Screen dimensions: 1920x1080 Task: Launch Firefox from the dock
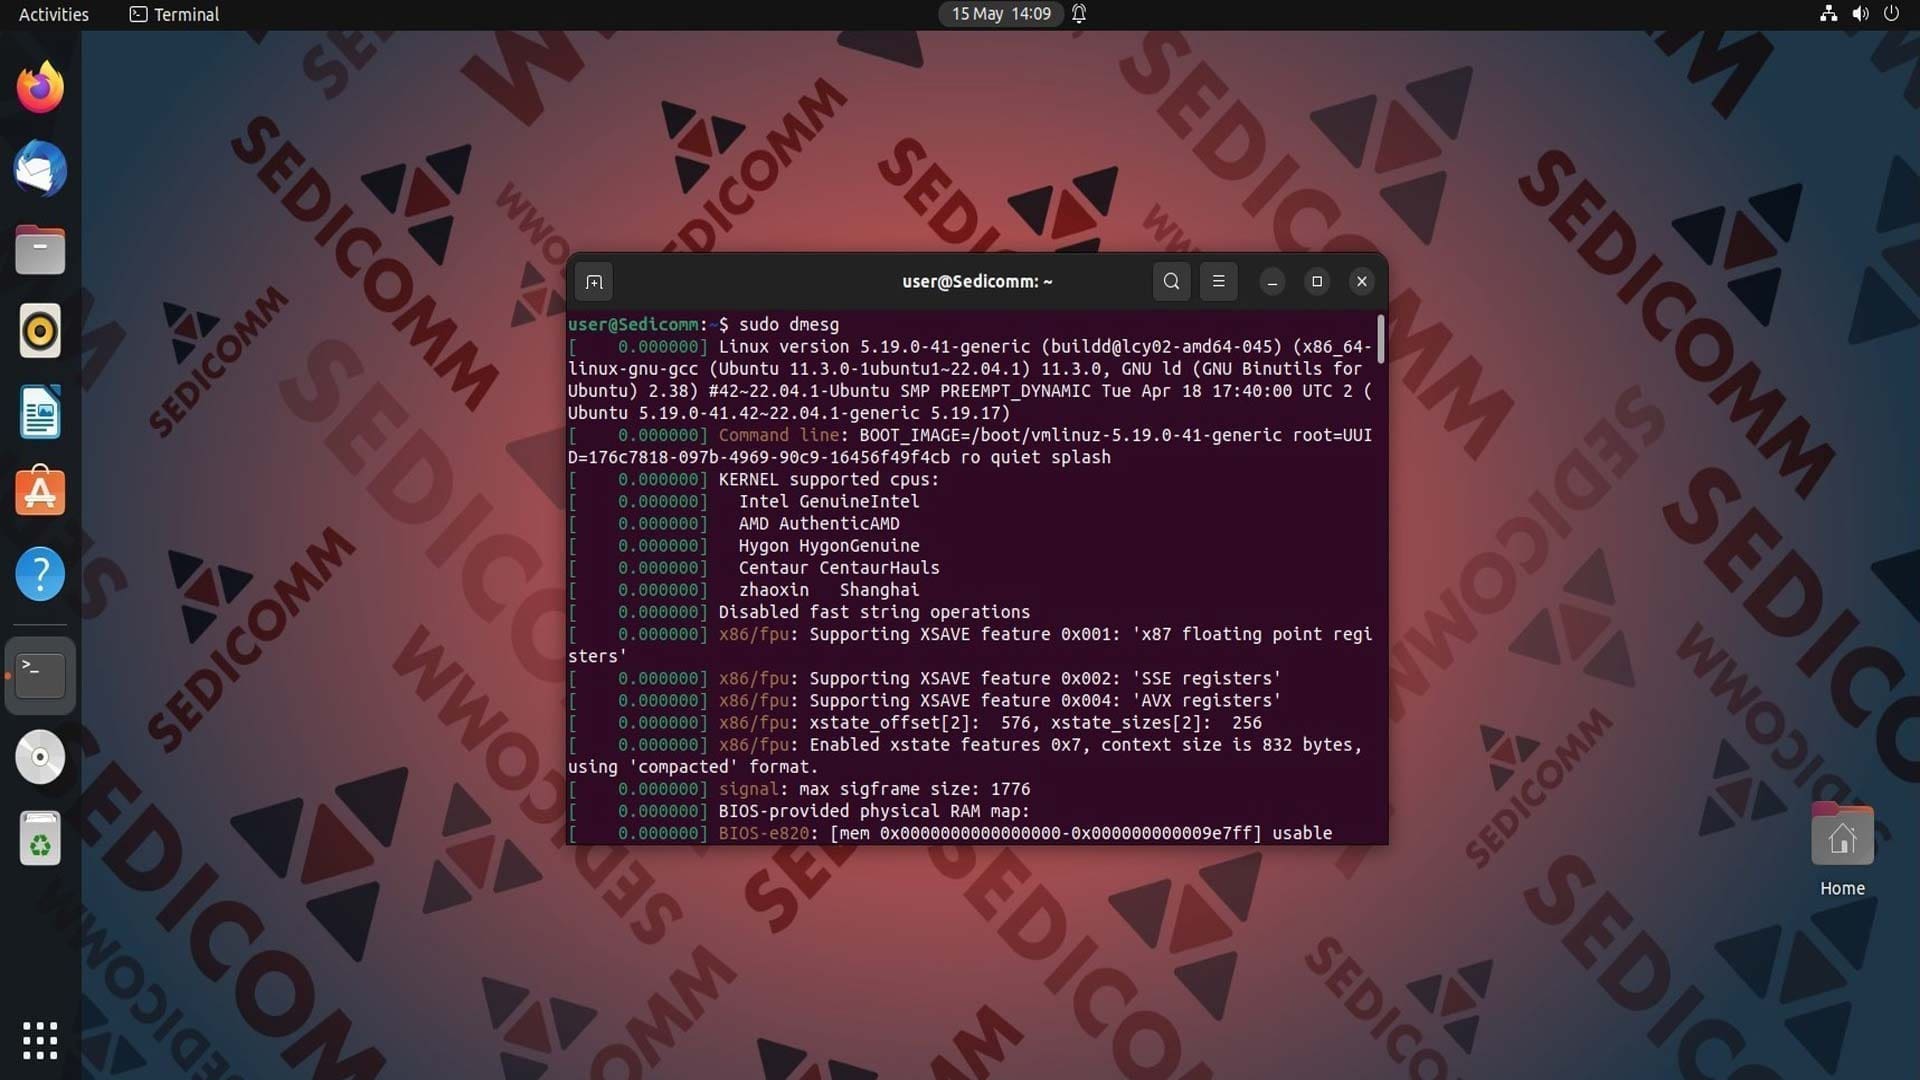click(x=40, y=88)
